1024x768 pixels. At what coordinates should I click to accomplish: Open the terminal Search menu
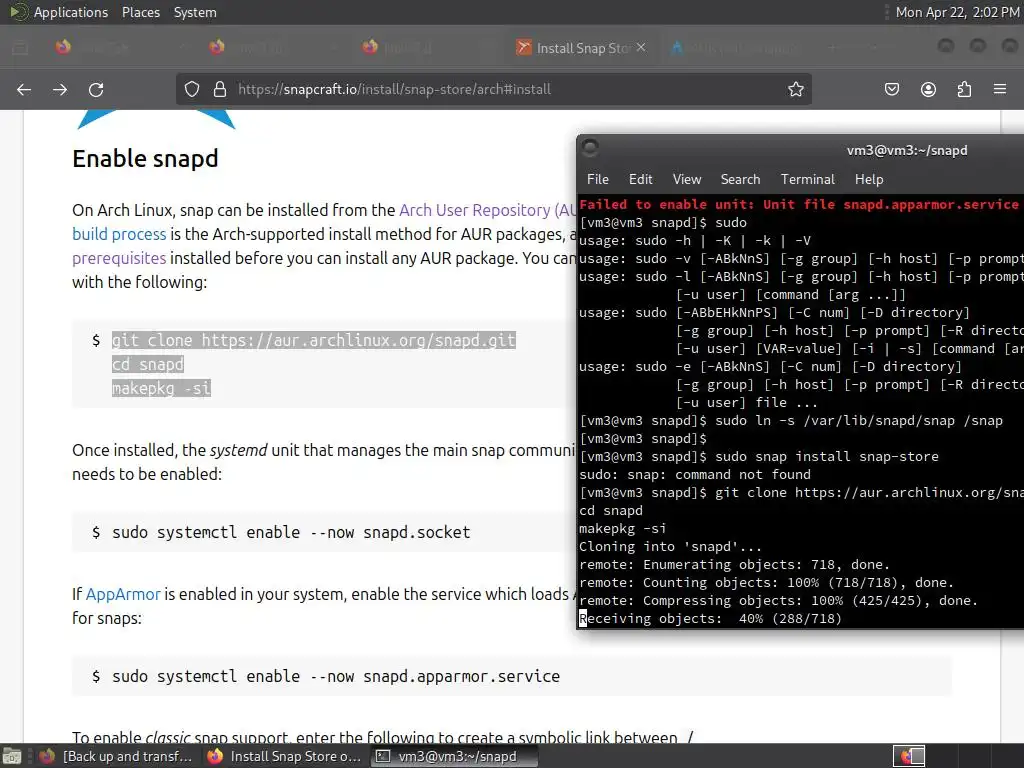coord(740,179)
